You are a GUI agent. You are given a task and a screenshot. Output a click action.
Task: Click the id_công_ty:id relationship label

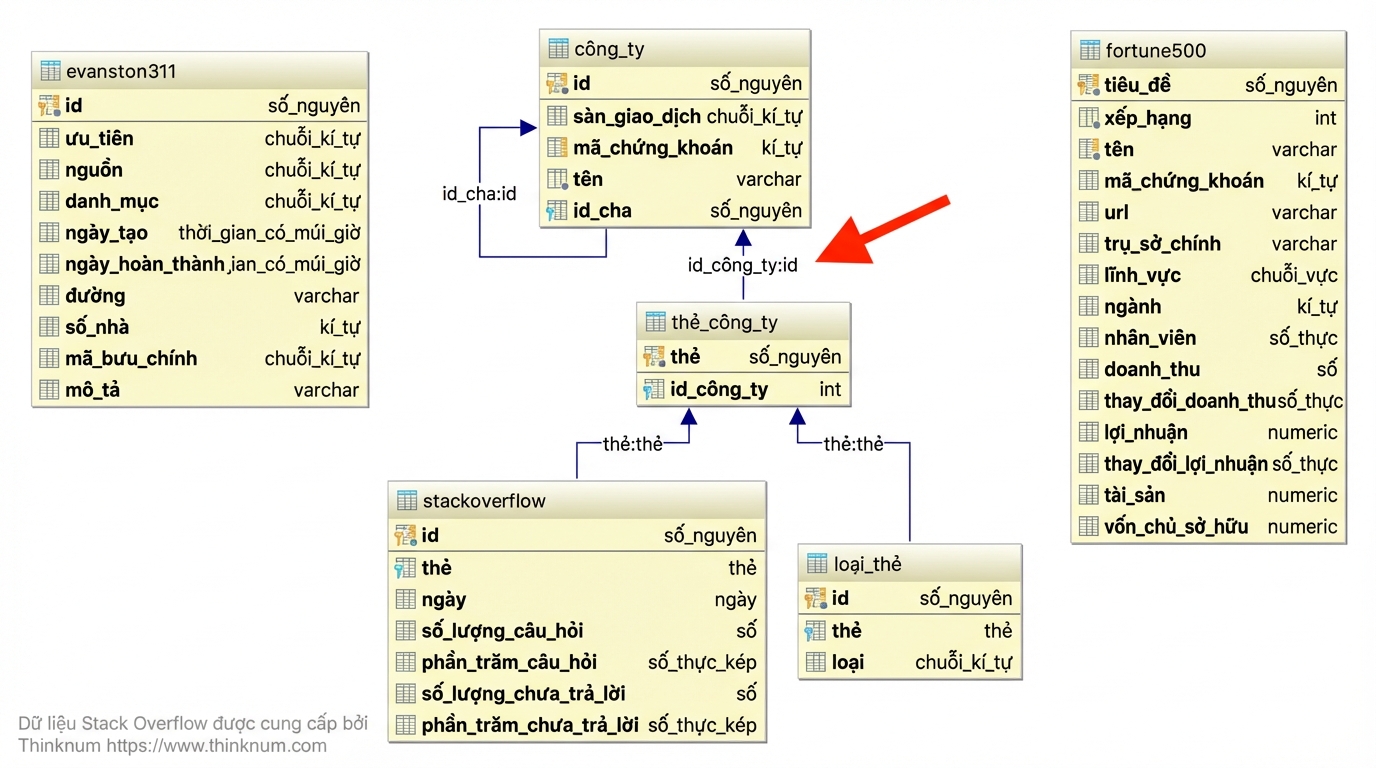[x=743, y=266]
